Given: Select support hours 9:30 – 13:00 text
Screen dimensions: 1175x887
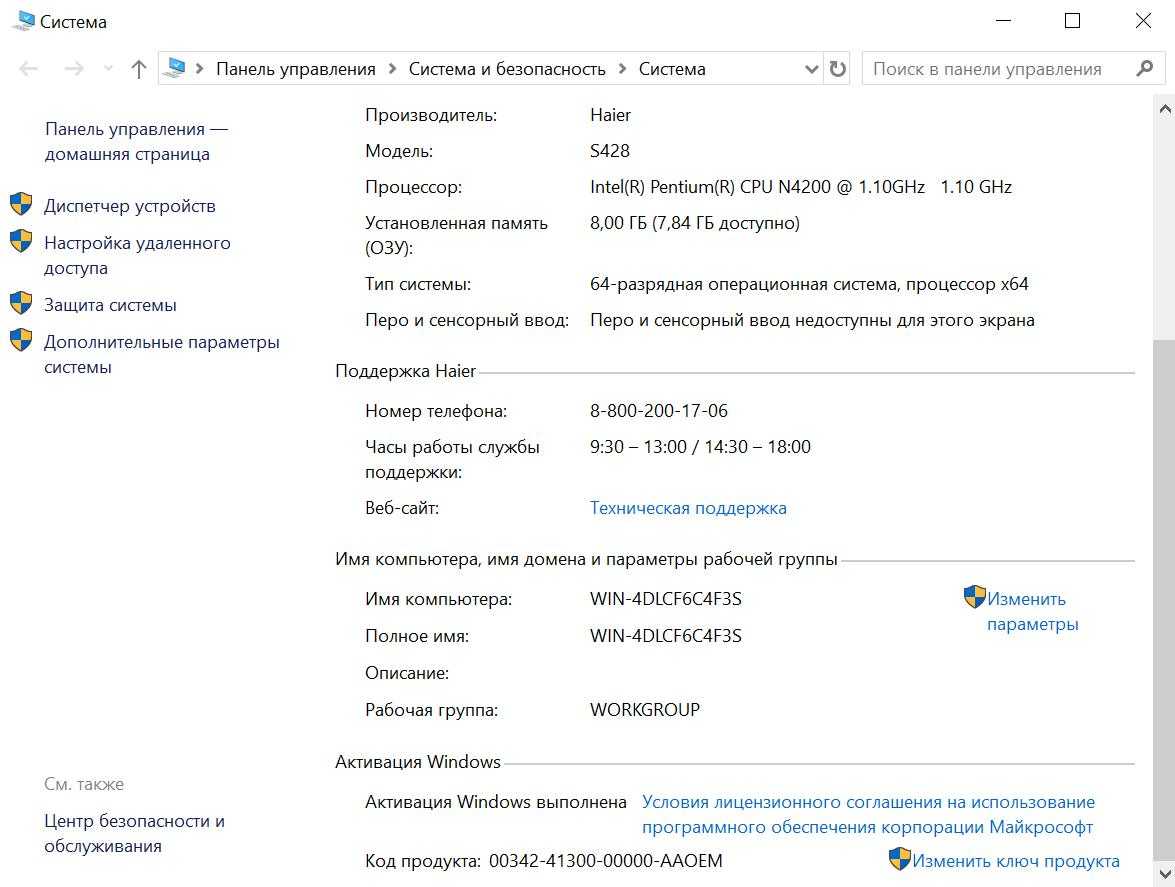Looking at the screenshot, I should 638,447.
